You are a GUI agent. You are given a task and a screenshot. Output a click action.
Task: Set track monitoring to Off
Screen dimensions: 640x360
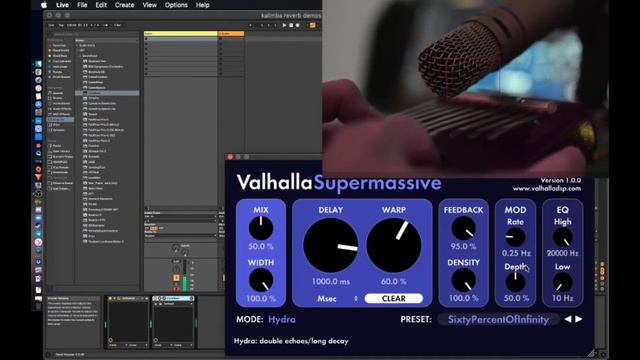[x=161, y=228]
